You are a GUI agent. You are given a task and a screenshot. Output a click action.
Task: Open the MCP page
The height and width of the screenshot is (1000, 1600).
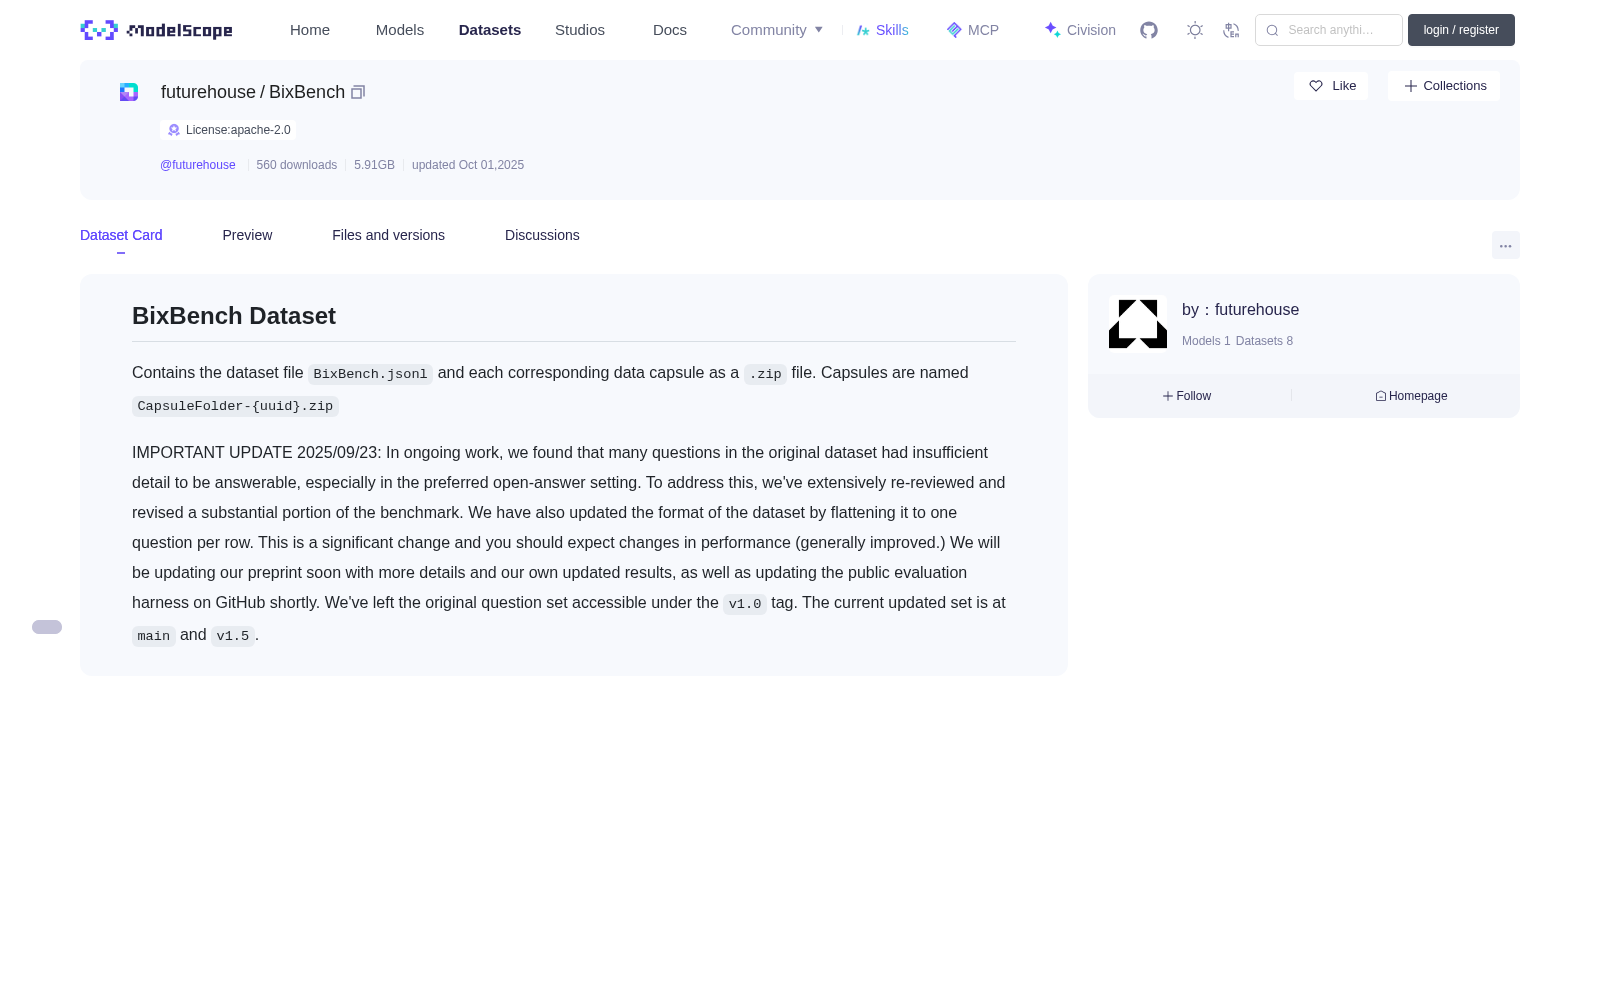point(973,30)
